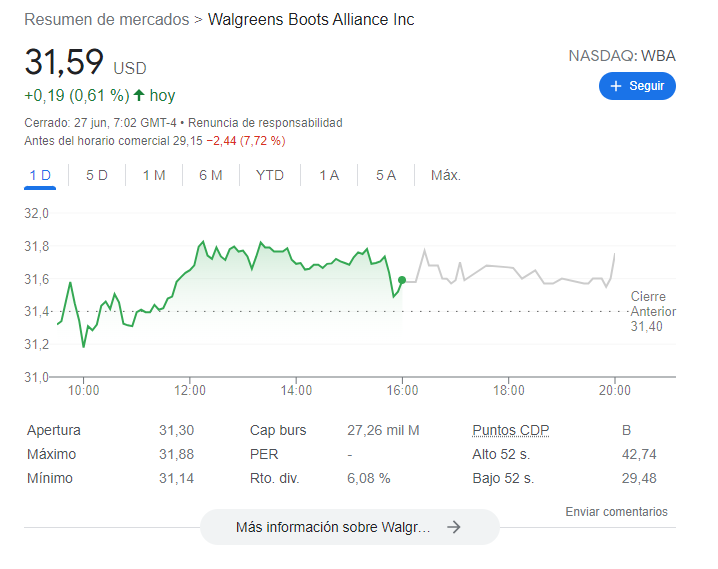Click the Walgreens Boots Alliance Inc title

tap(311, 20)
